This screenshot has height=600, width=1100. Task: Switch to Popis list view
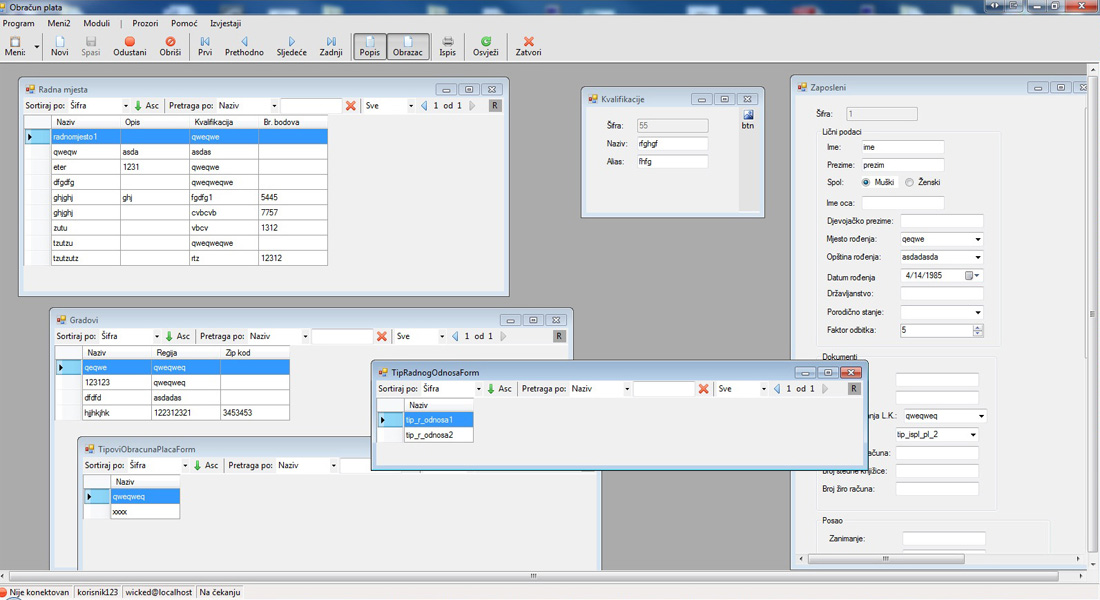click(370, 46)
